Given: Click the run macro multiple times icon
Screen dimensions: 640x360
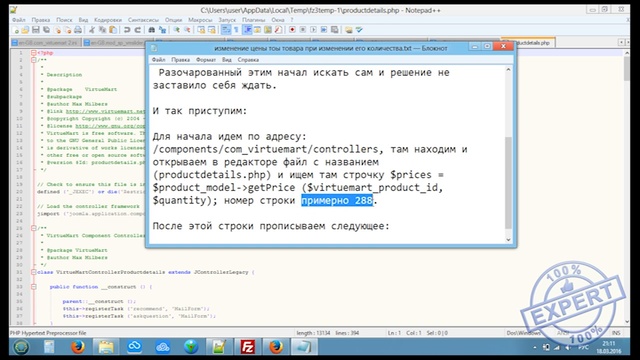Looking at the screenshot, I should click(x=324, y=30).
